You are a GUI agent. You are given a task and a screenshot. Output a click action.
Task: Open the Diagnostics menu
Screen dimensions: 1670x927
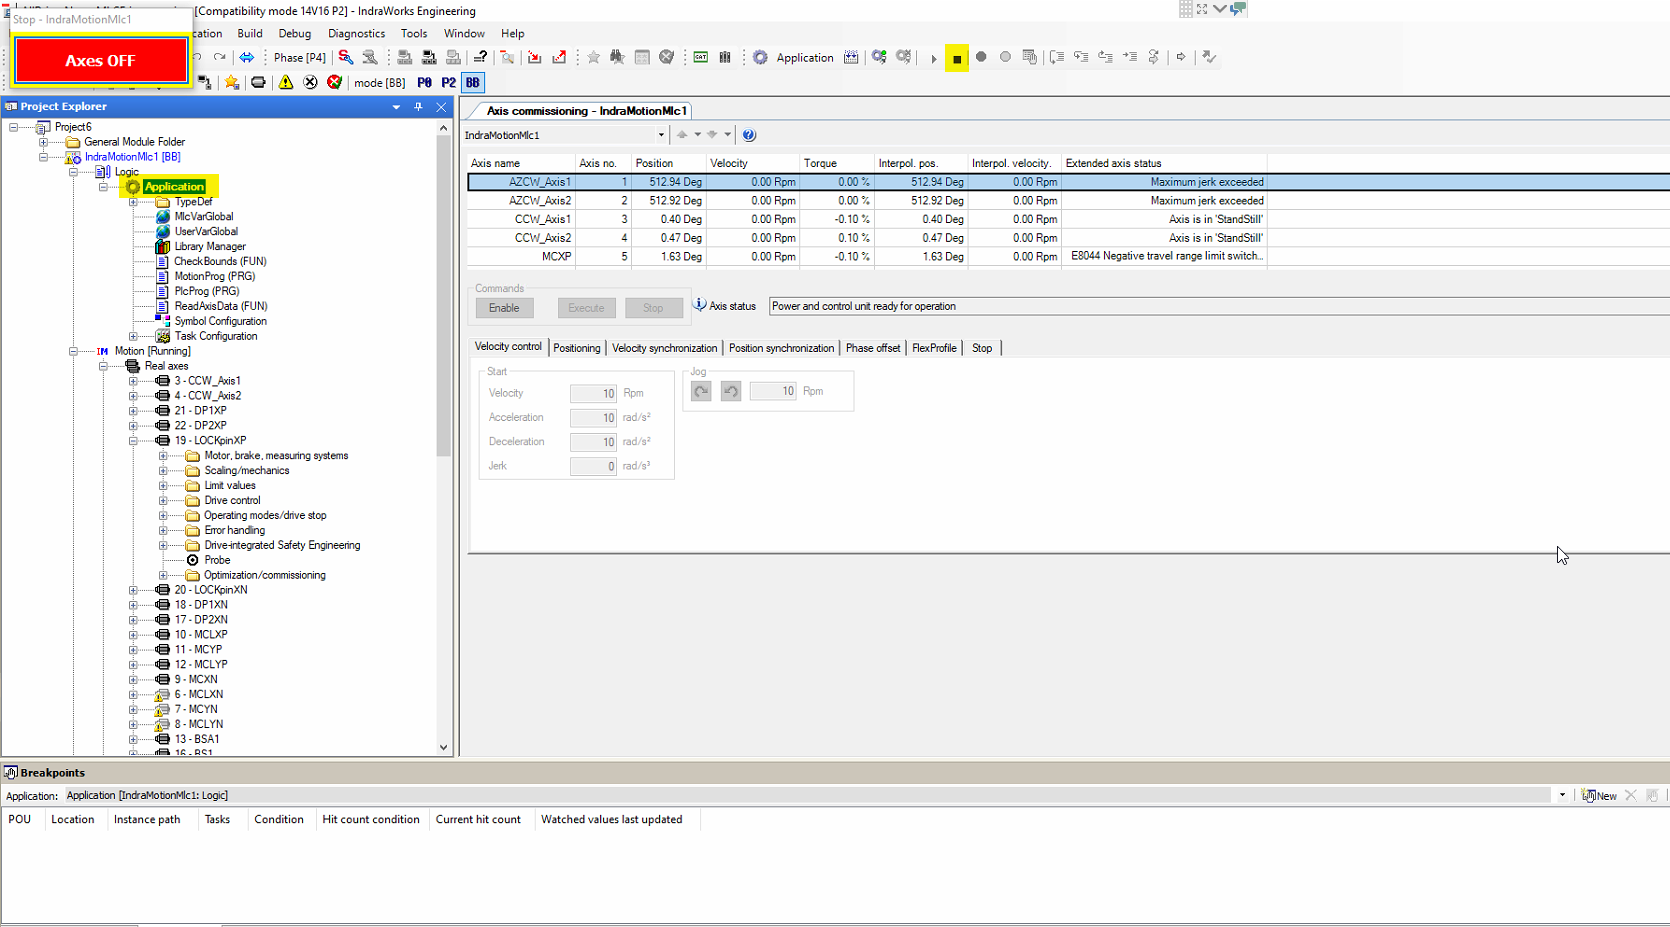coord(357,33)
